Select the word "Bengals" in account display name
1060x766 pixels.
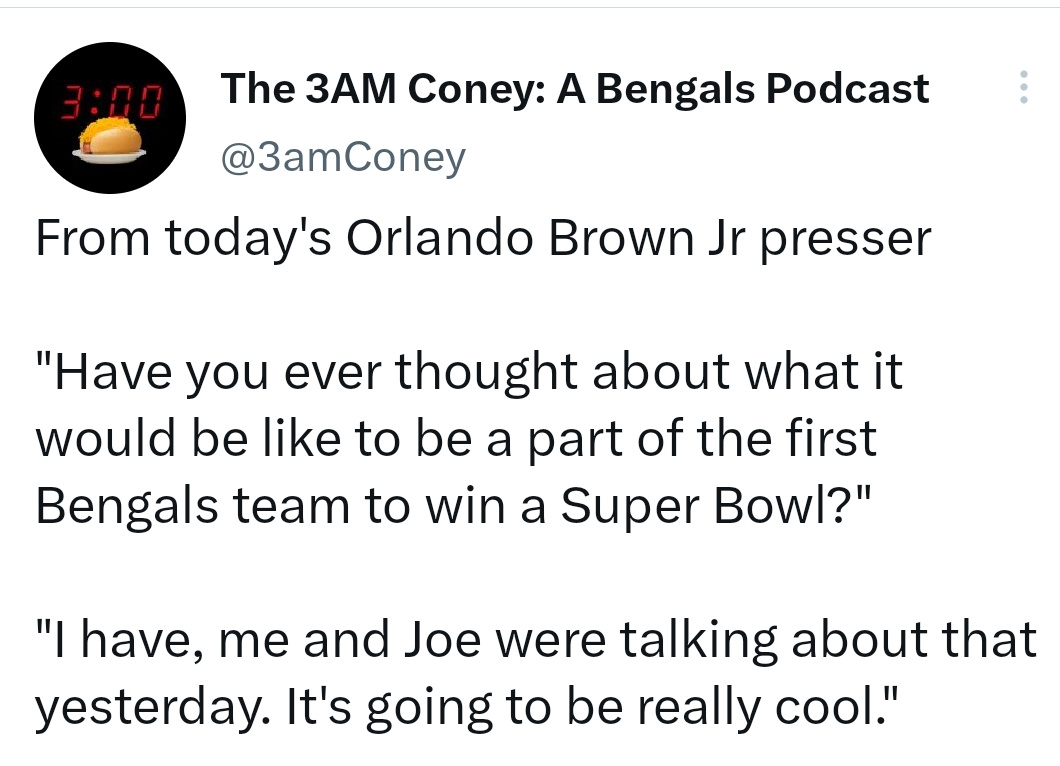(x=674, y=91)
